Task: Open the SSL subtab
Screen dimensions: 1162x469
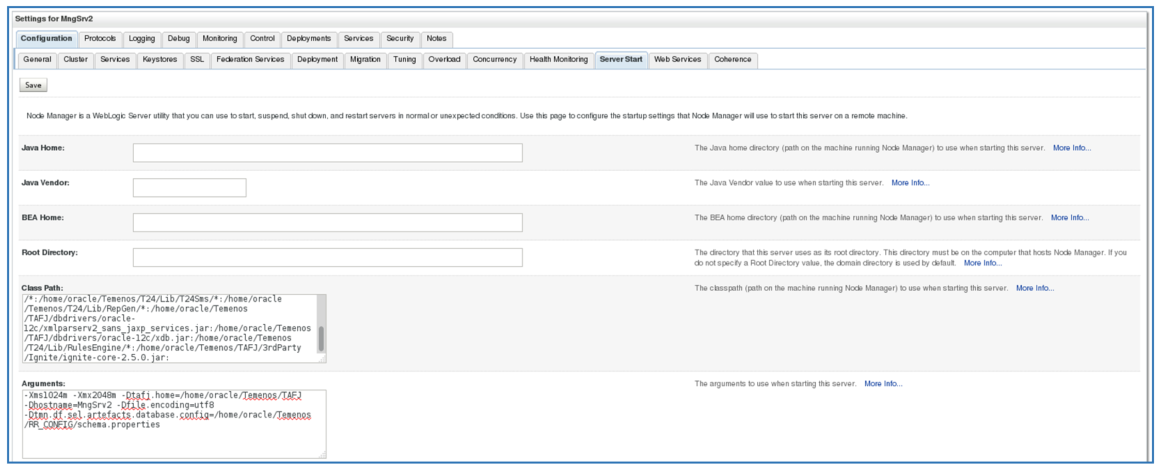Action: 198,60
